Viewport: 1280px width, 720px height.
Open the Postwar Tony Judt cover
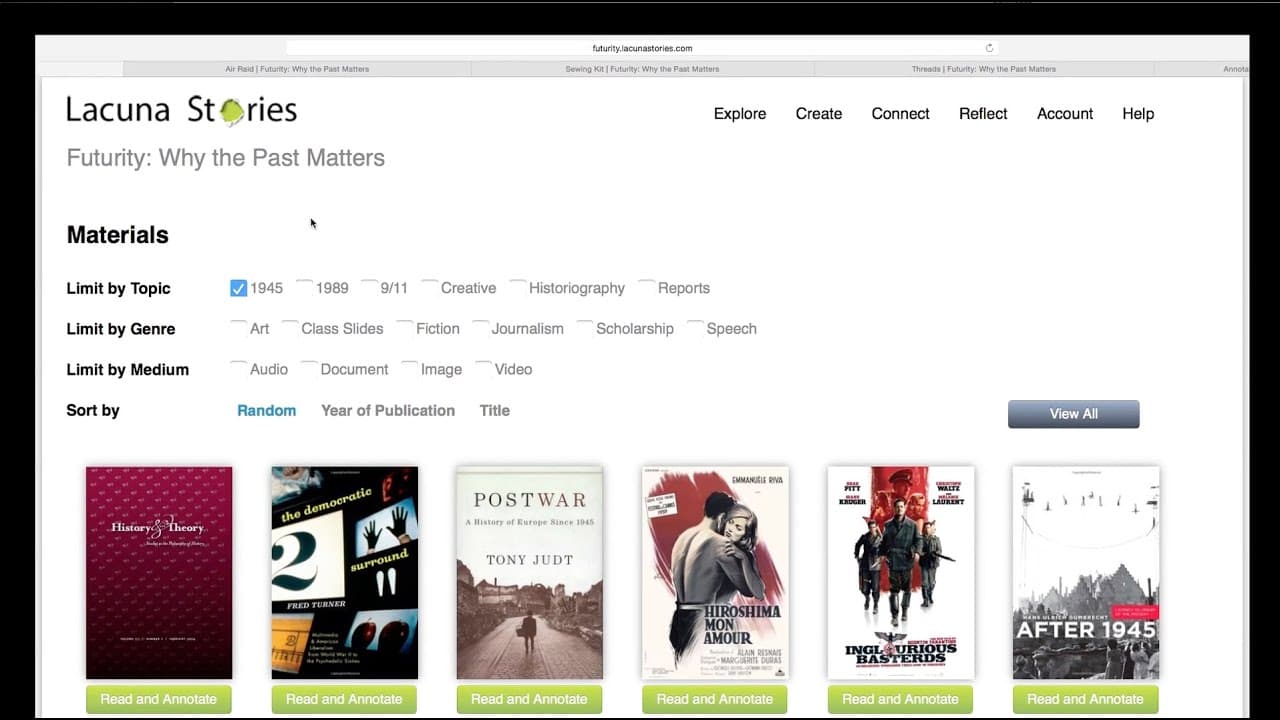point(529,573)
